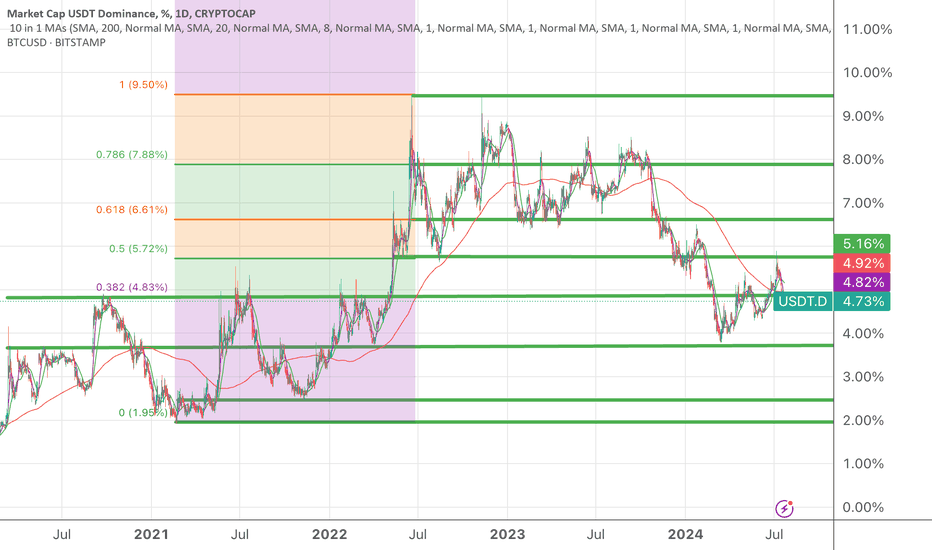Viewport: 932px width, 550px height.
Task: Click the purple 4.82% price label
Action: pyautogui.click(x=862, y=282)
